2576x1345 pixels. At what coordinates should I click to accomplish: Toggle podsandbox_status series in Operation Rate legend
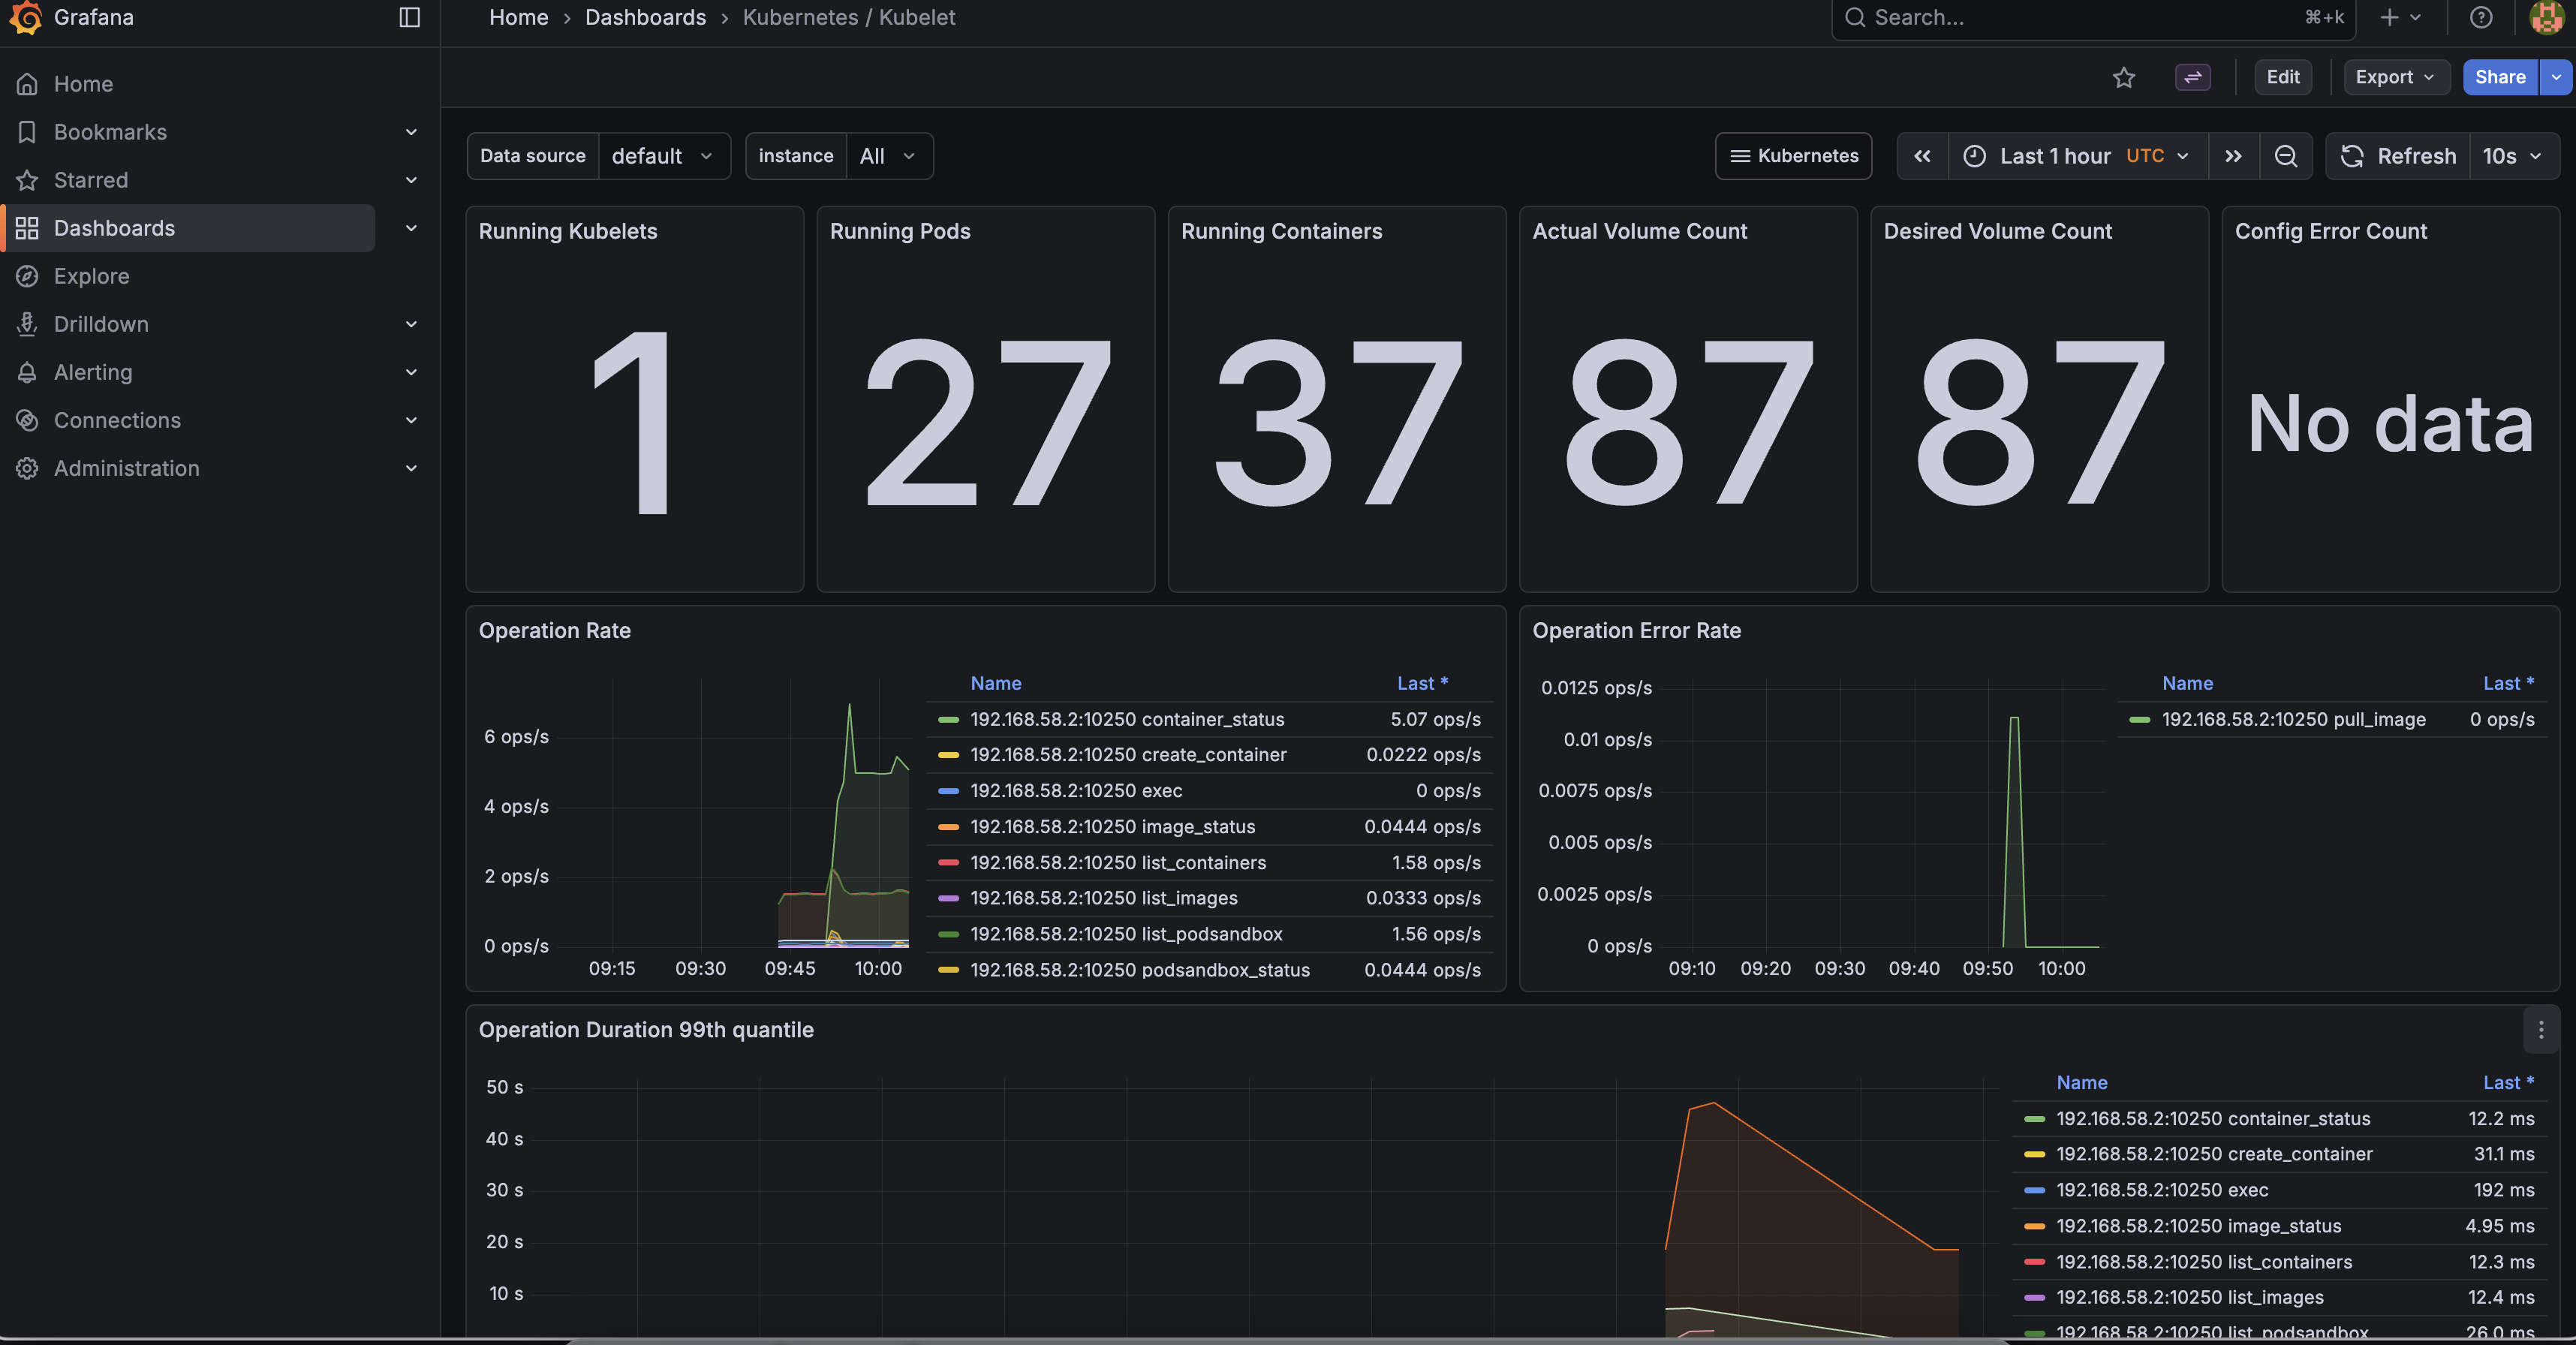[x=1139, y=970]
